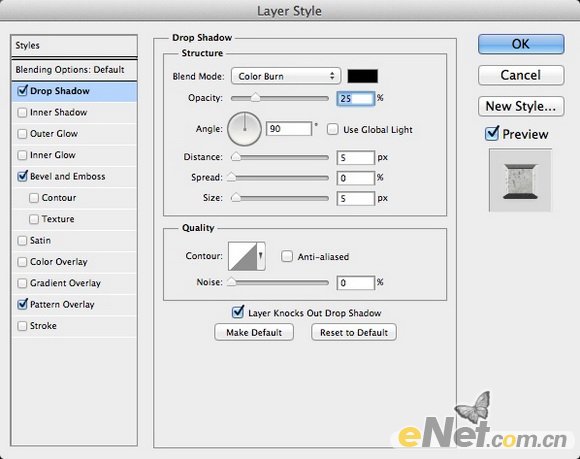Click the Angle dial control
580x459 pixels.
[245, 129]
